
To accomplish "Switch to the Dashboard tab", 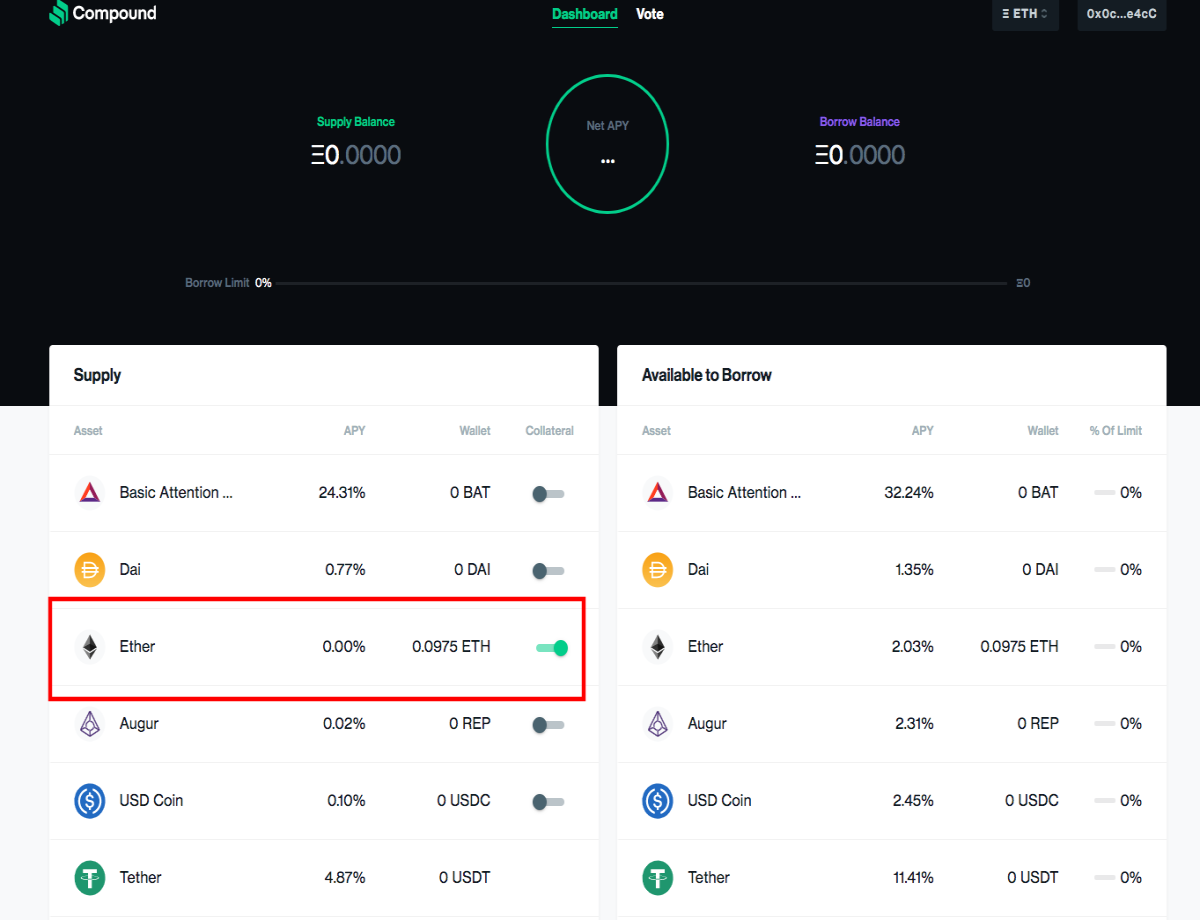I will pos(585,14).
